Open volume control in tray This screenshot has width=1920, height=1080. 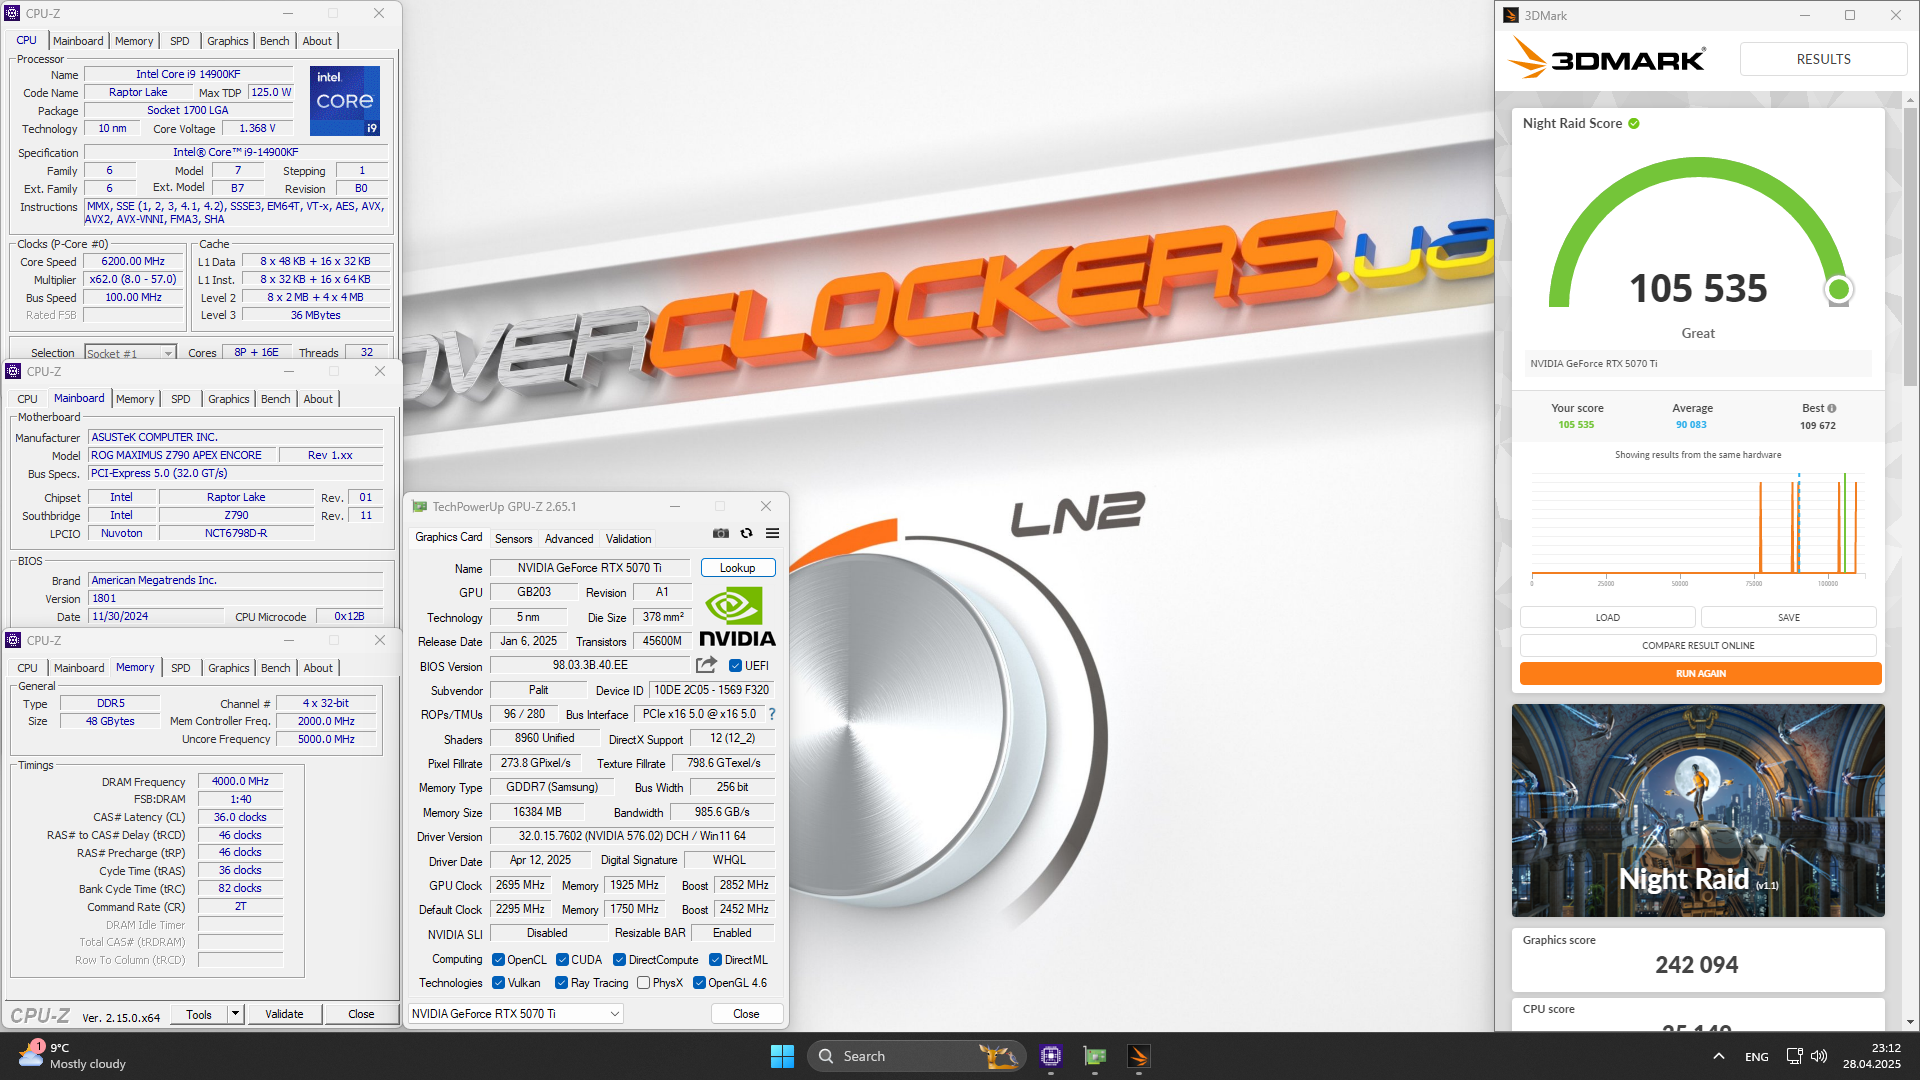1819,1056
